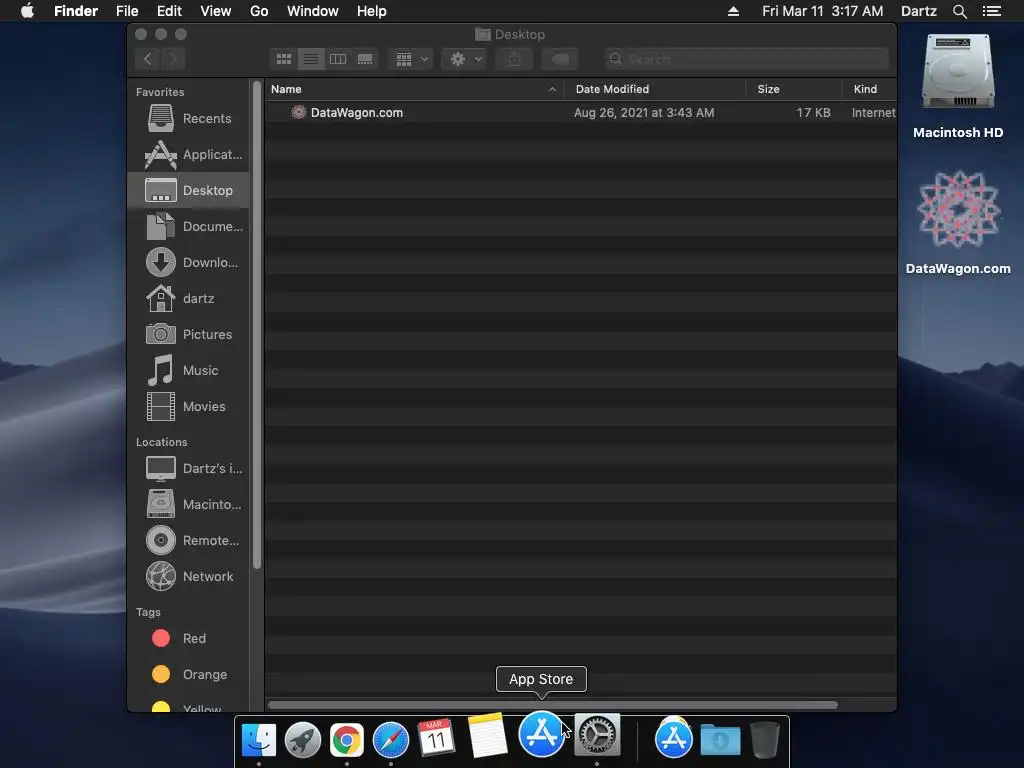
Task: Open Launchpad from the Dock
Action: tap(303, 740)
